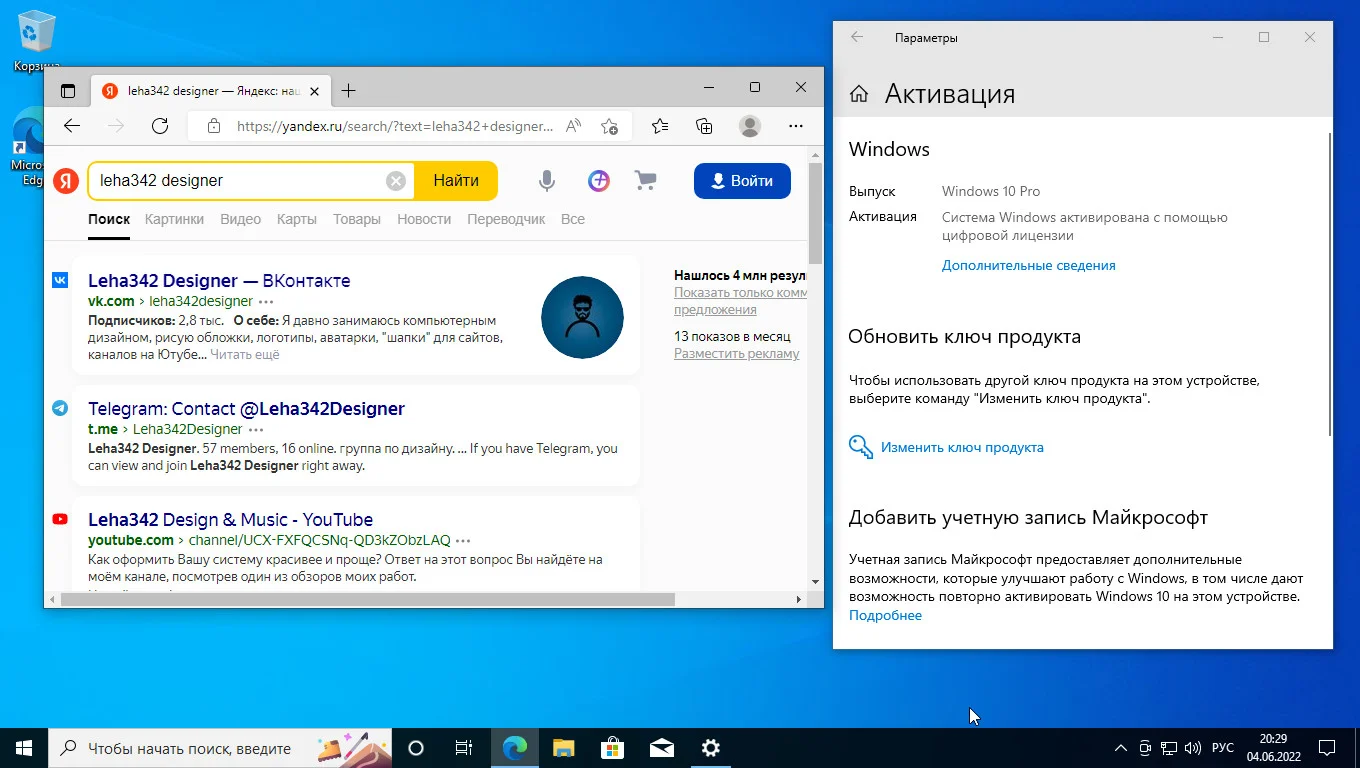
Task: Go back in the Edge browser
Action: (72, 126)
